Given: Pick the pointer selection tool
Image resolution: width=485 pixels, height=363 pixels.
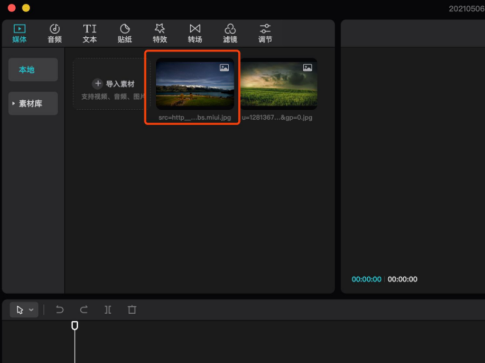Looking at the screenshot, I should coord(20,310).
